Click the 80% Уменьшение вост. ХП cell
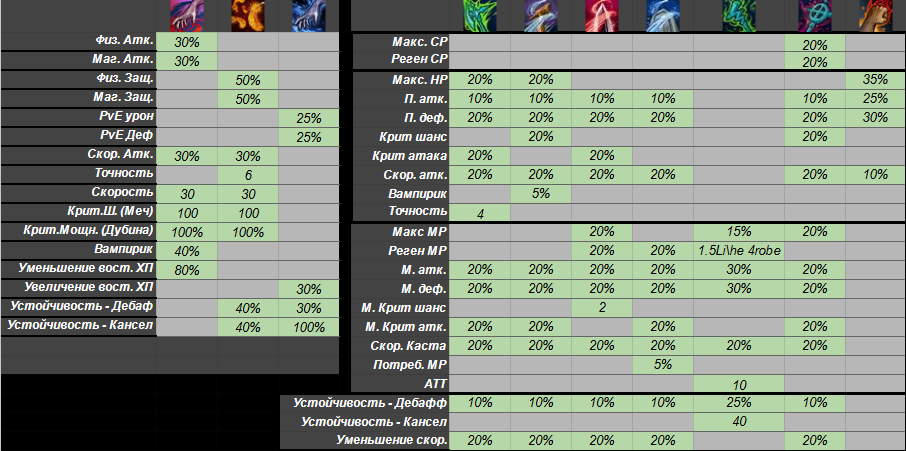This screenshot has width=906, height=451. point(186,269)
